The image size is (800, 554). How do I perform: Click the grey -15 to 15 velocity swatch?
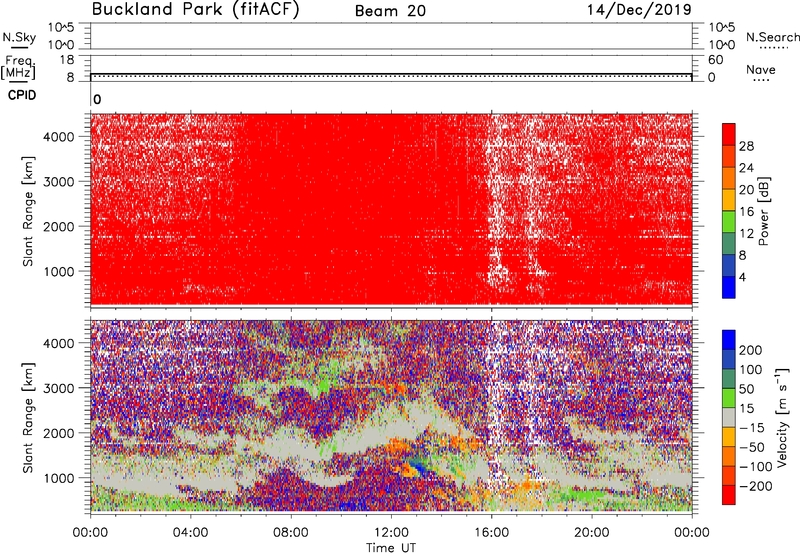[729, 417]
